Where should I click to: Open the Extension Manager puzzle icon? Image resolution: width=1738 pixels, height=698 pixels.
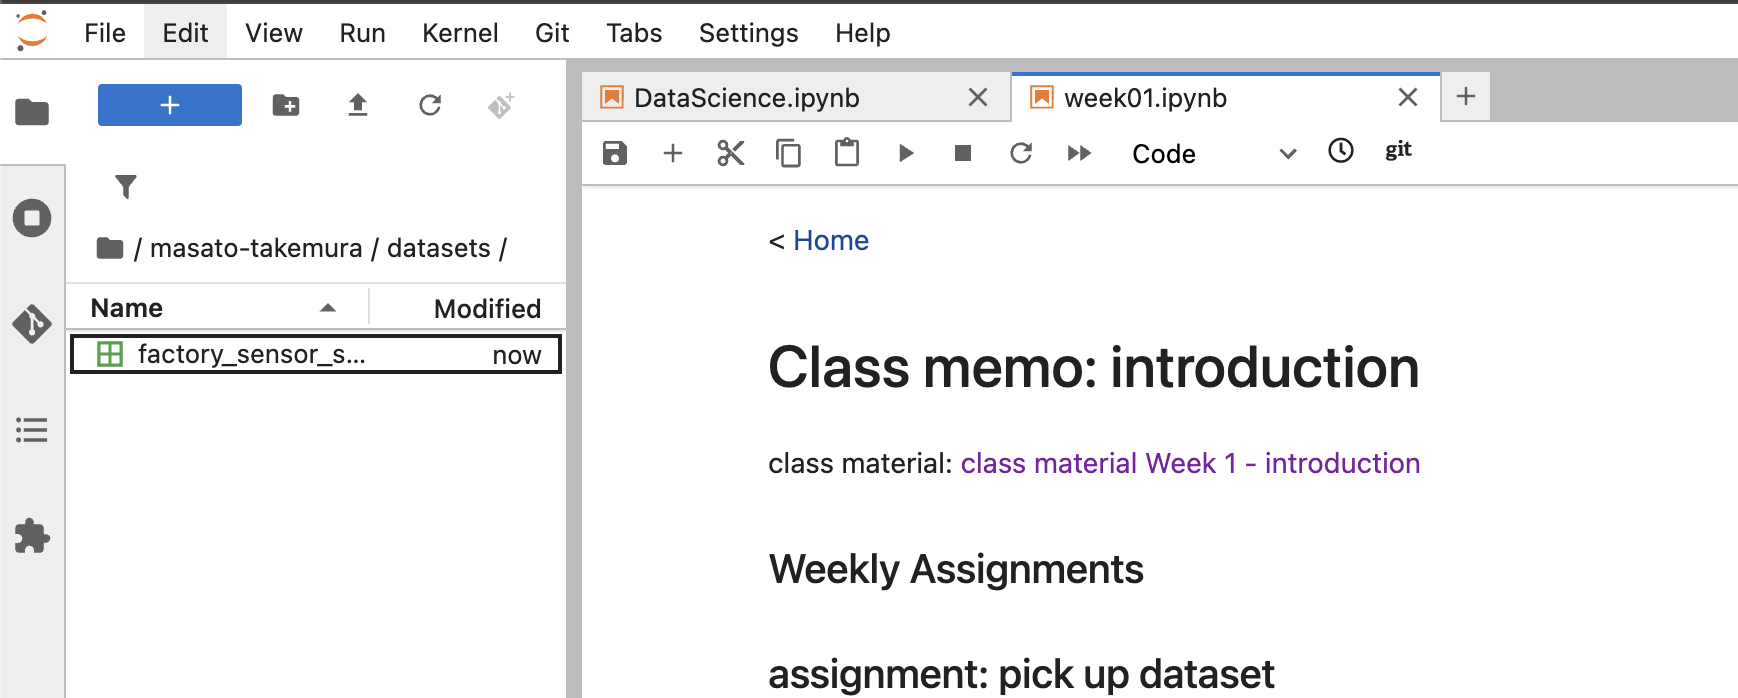32,537
